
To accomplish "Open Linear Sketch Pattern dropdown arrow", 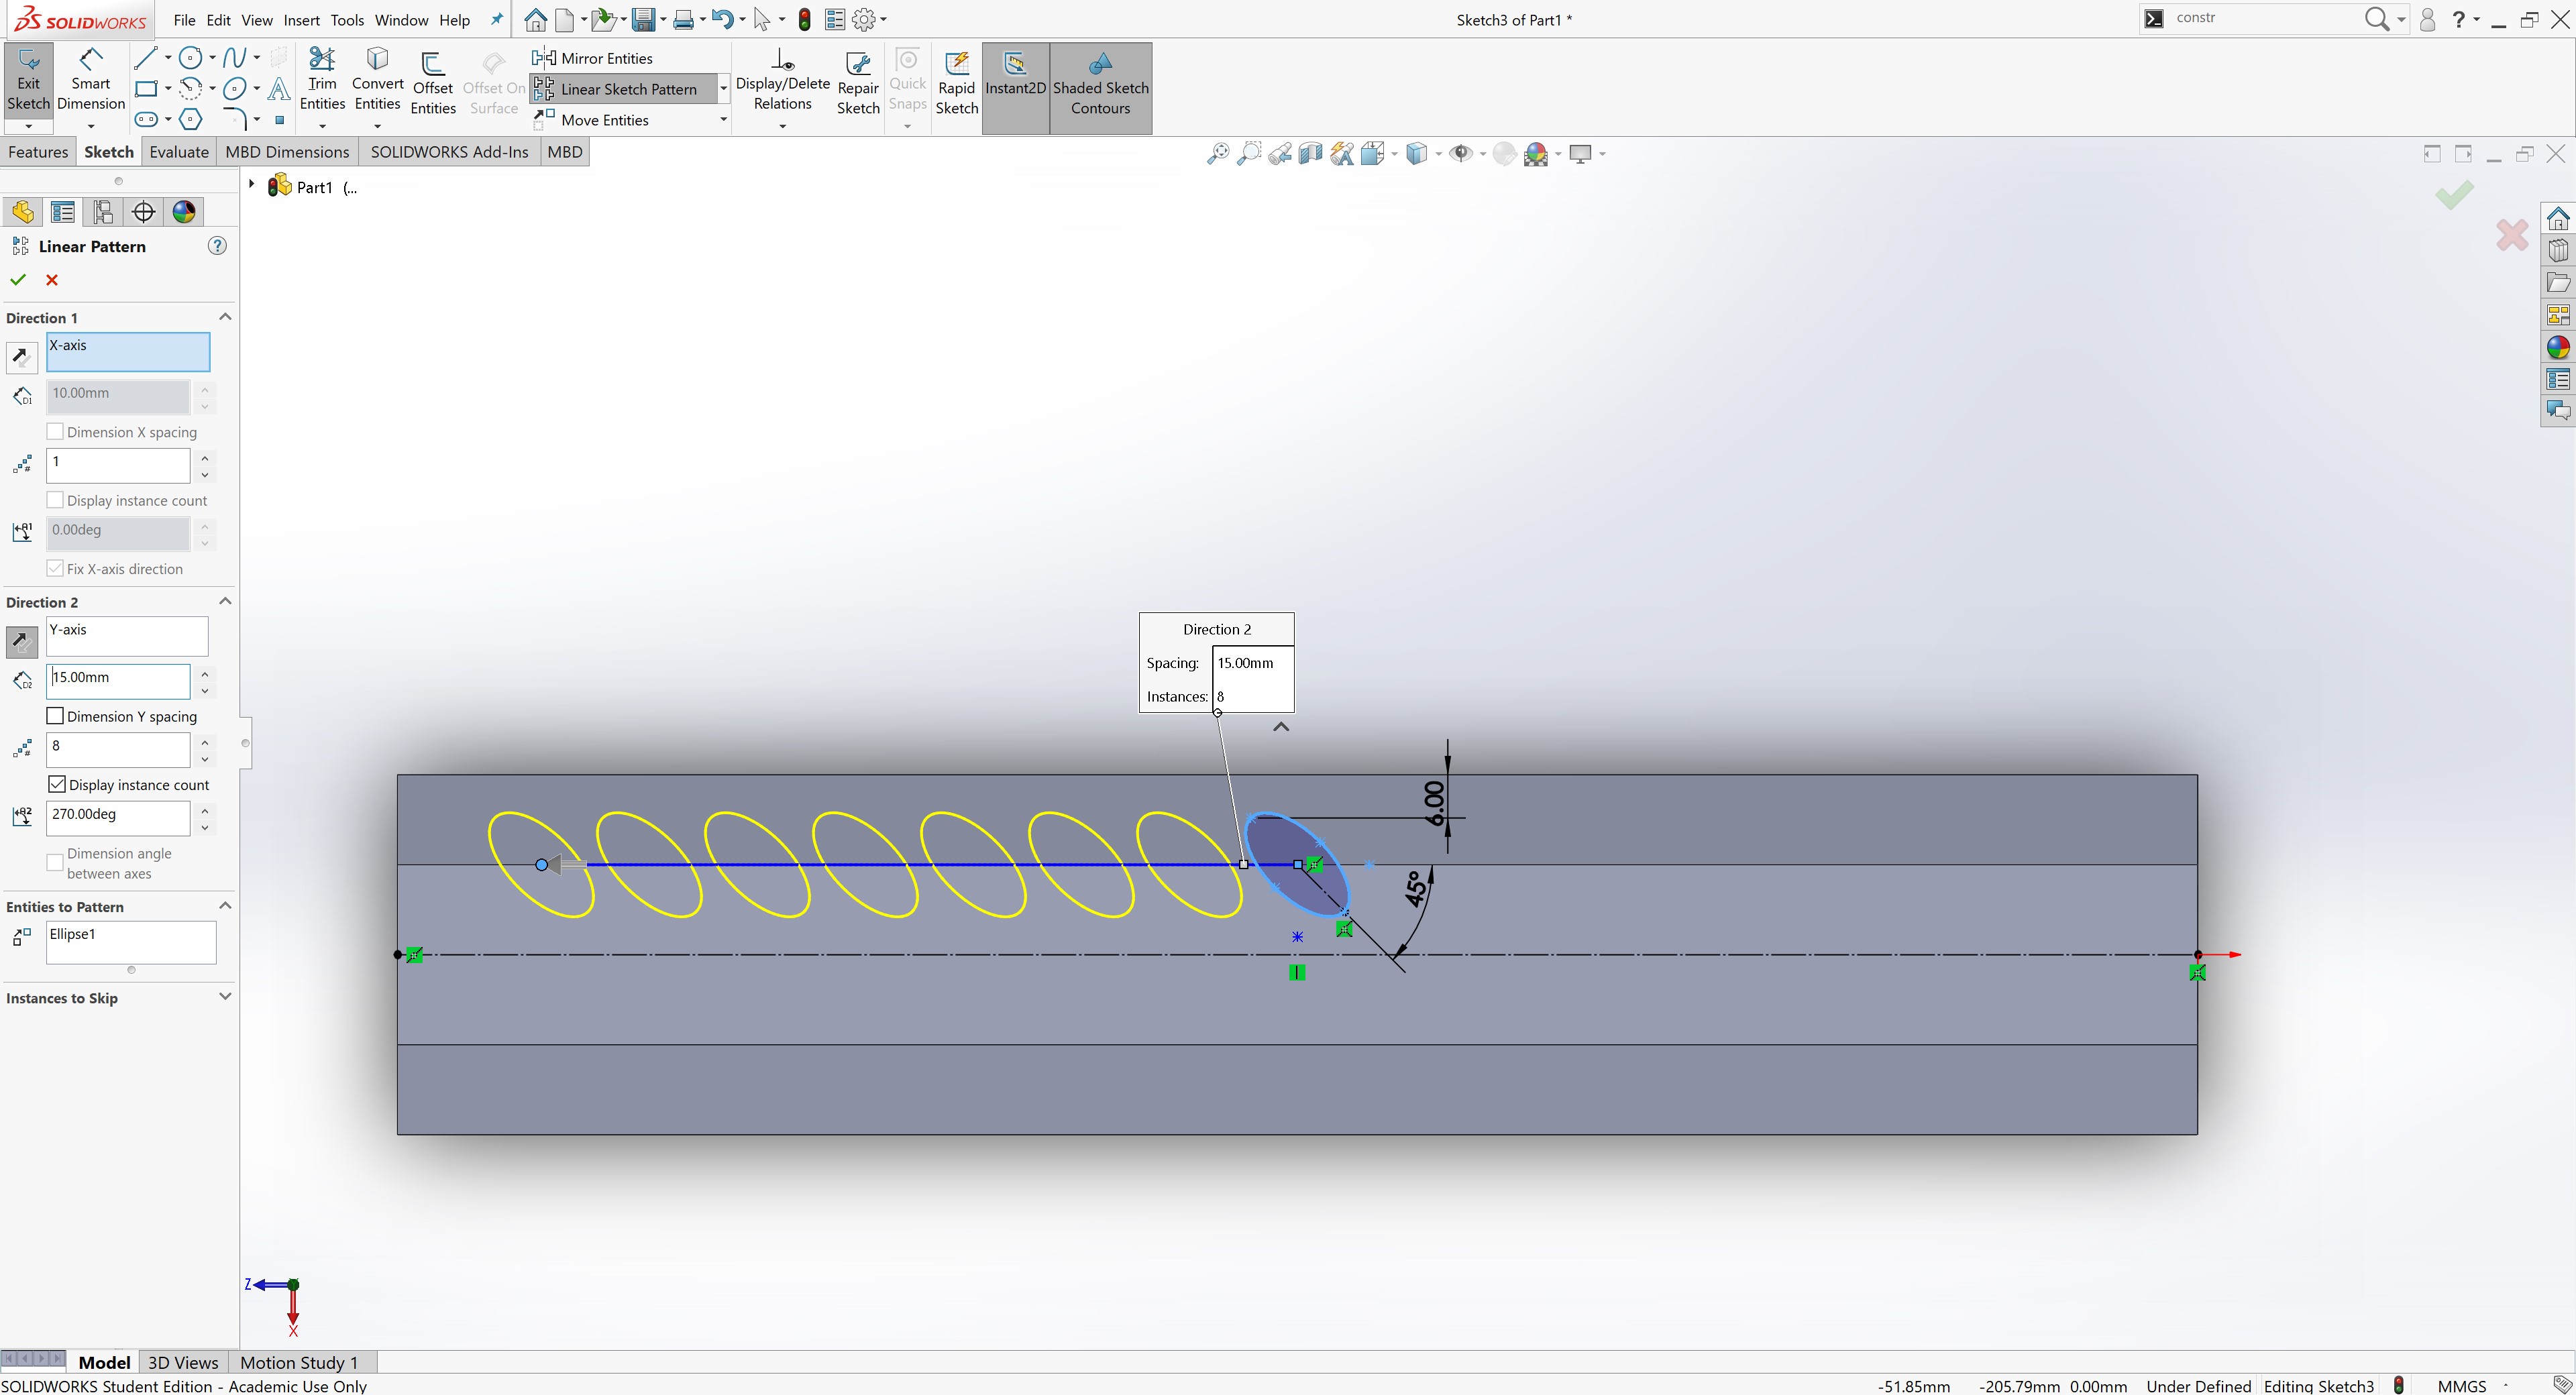I will (x=723, y=89).
